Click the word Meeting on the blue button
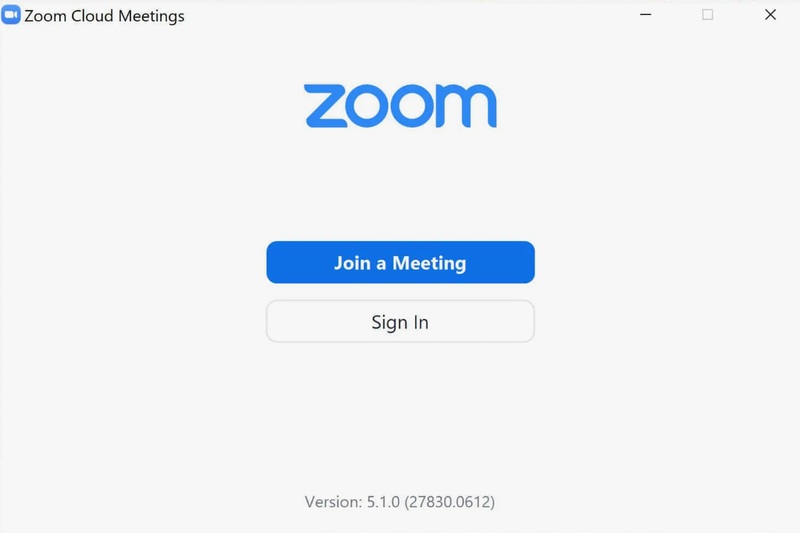 tap(429, 264)
